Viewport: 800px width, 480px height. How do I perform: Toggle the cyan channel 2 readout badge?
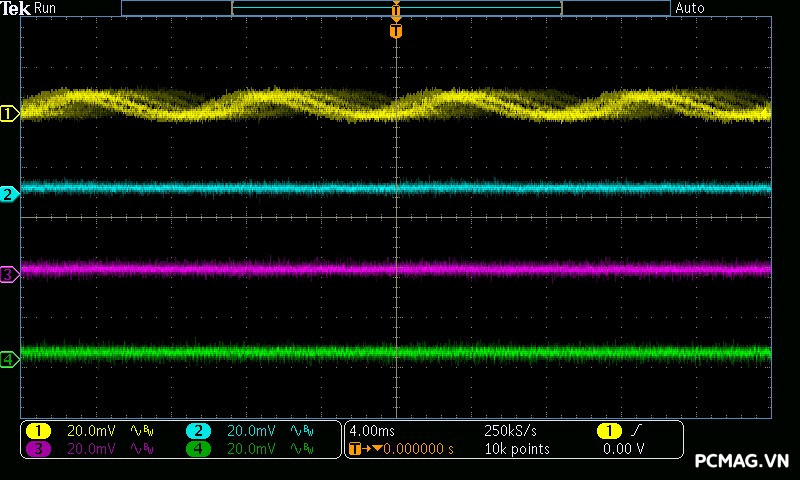pos(198,431)
